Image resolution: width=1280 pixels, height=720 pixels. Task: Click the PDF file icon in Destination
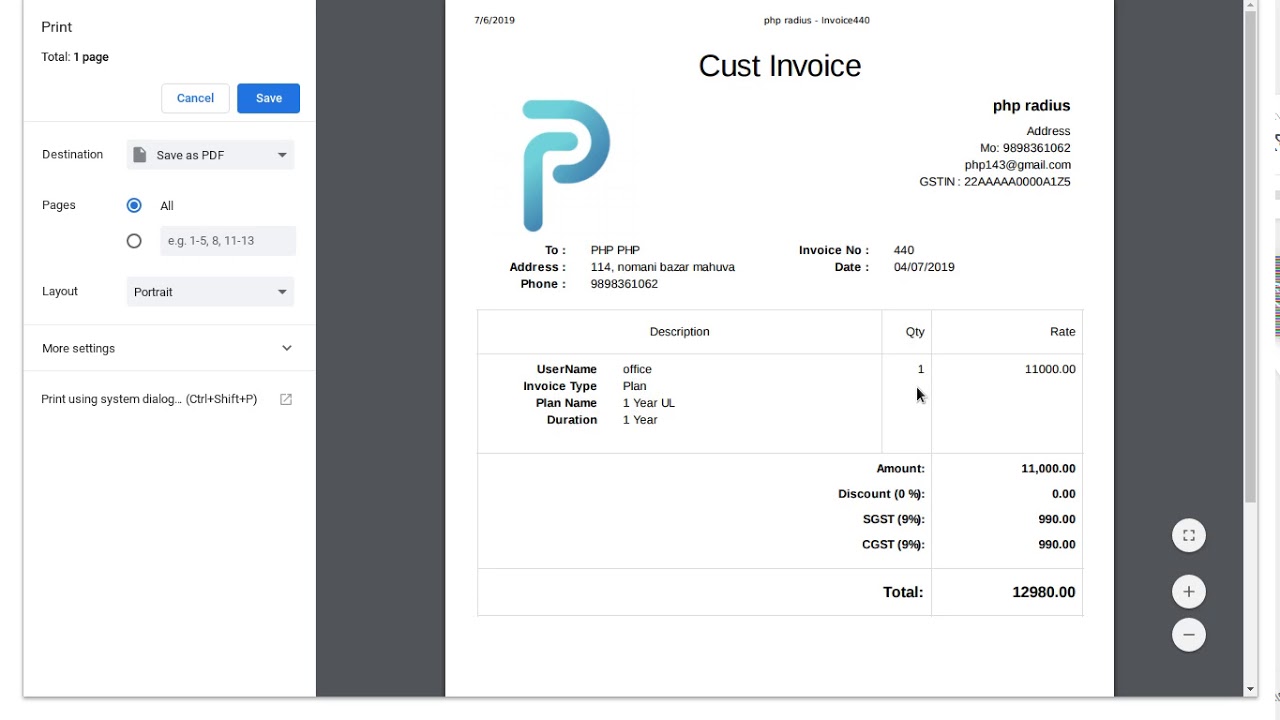(140, 155)
